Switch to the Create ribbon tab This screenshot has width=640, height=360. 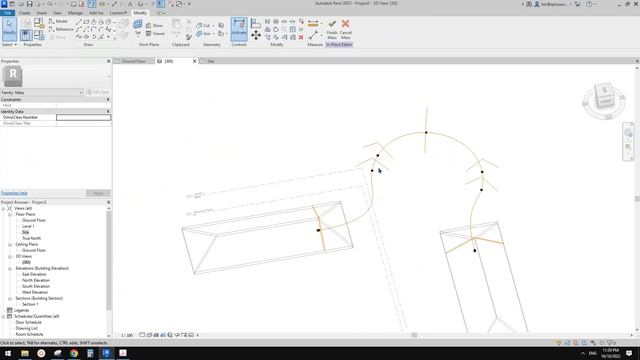coord(24,13)
